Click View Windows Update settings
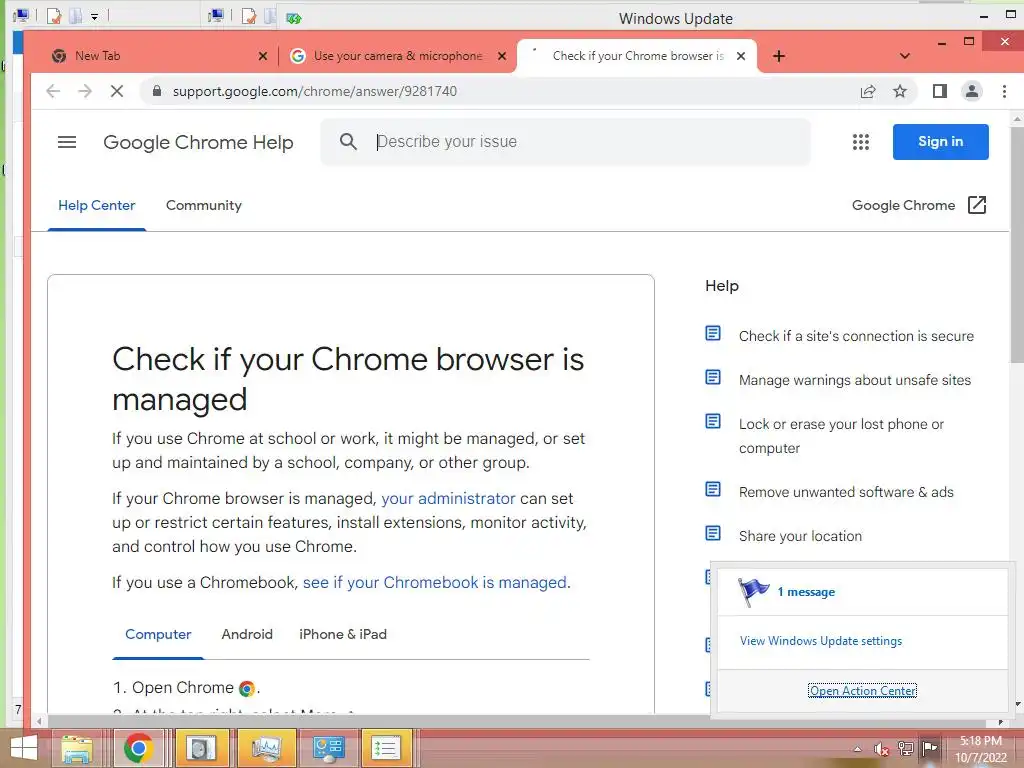This screenshot has width=1024, height=768. coord(821,641)
